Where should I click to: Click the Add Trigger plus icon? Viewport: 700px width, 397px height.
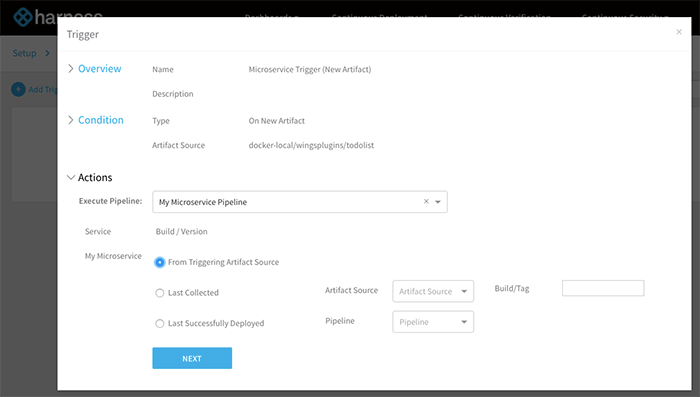18,89
